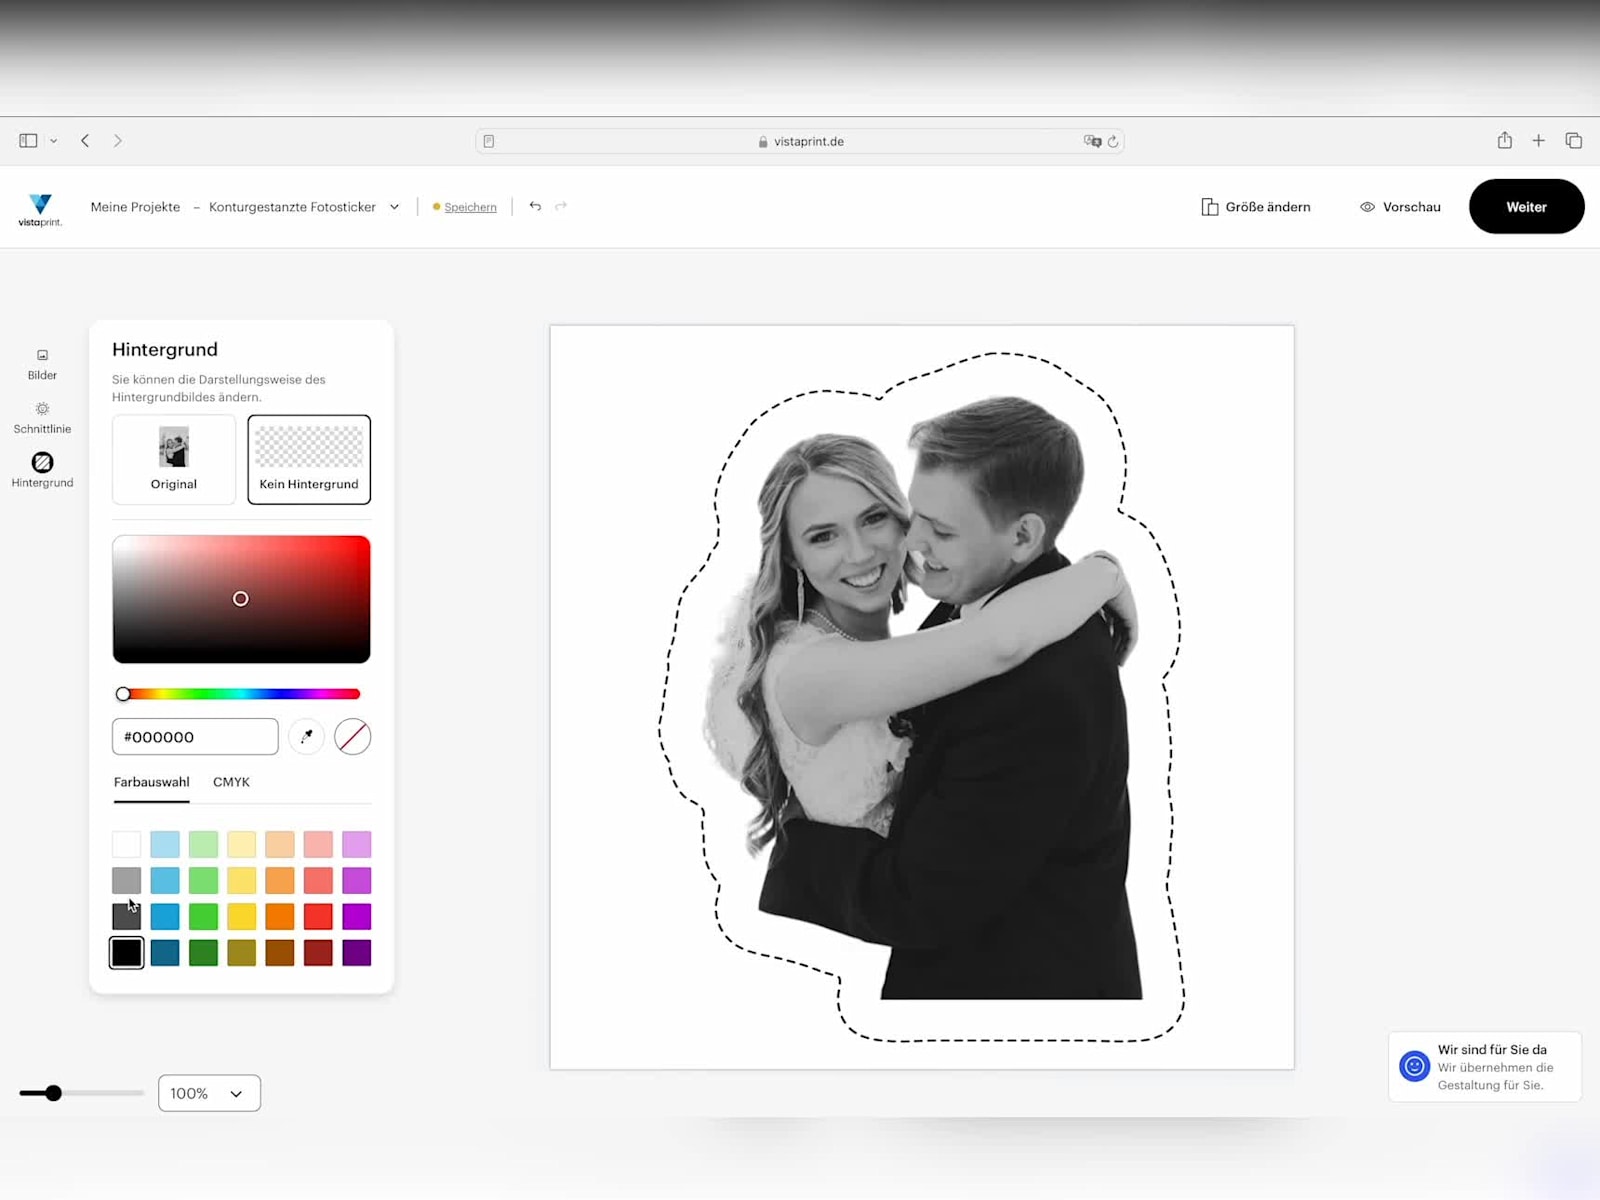The image size is (1600, 1200).
Task: Open the Vorschau preview
Action: 1400,207
